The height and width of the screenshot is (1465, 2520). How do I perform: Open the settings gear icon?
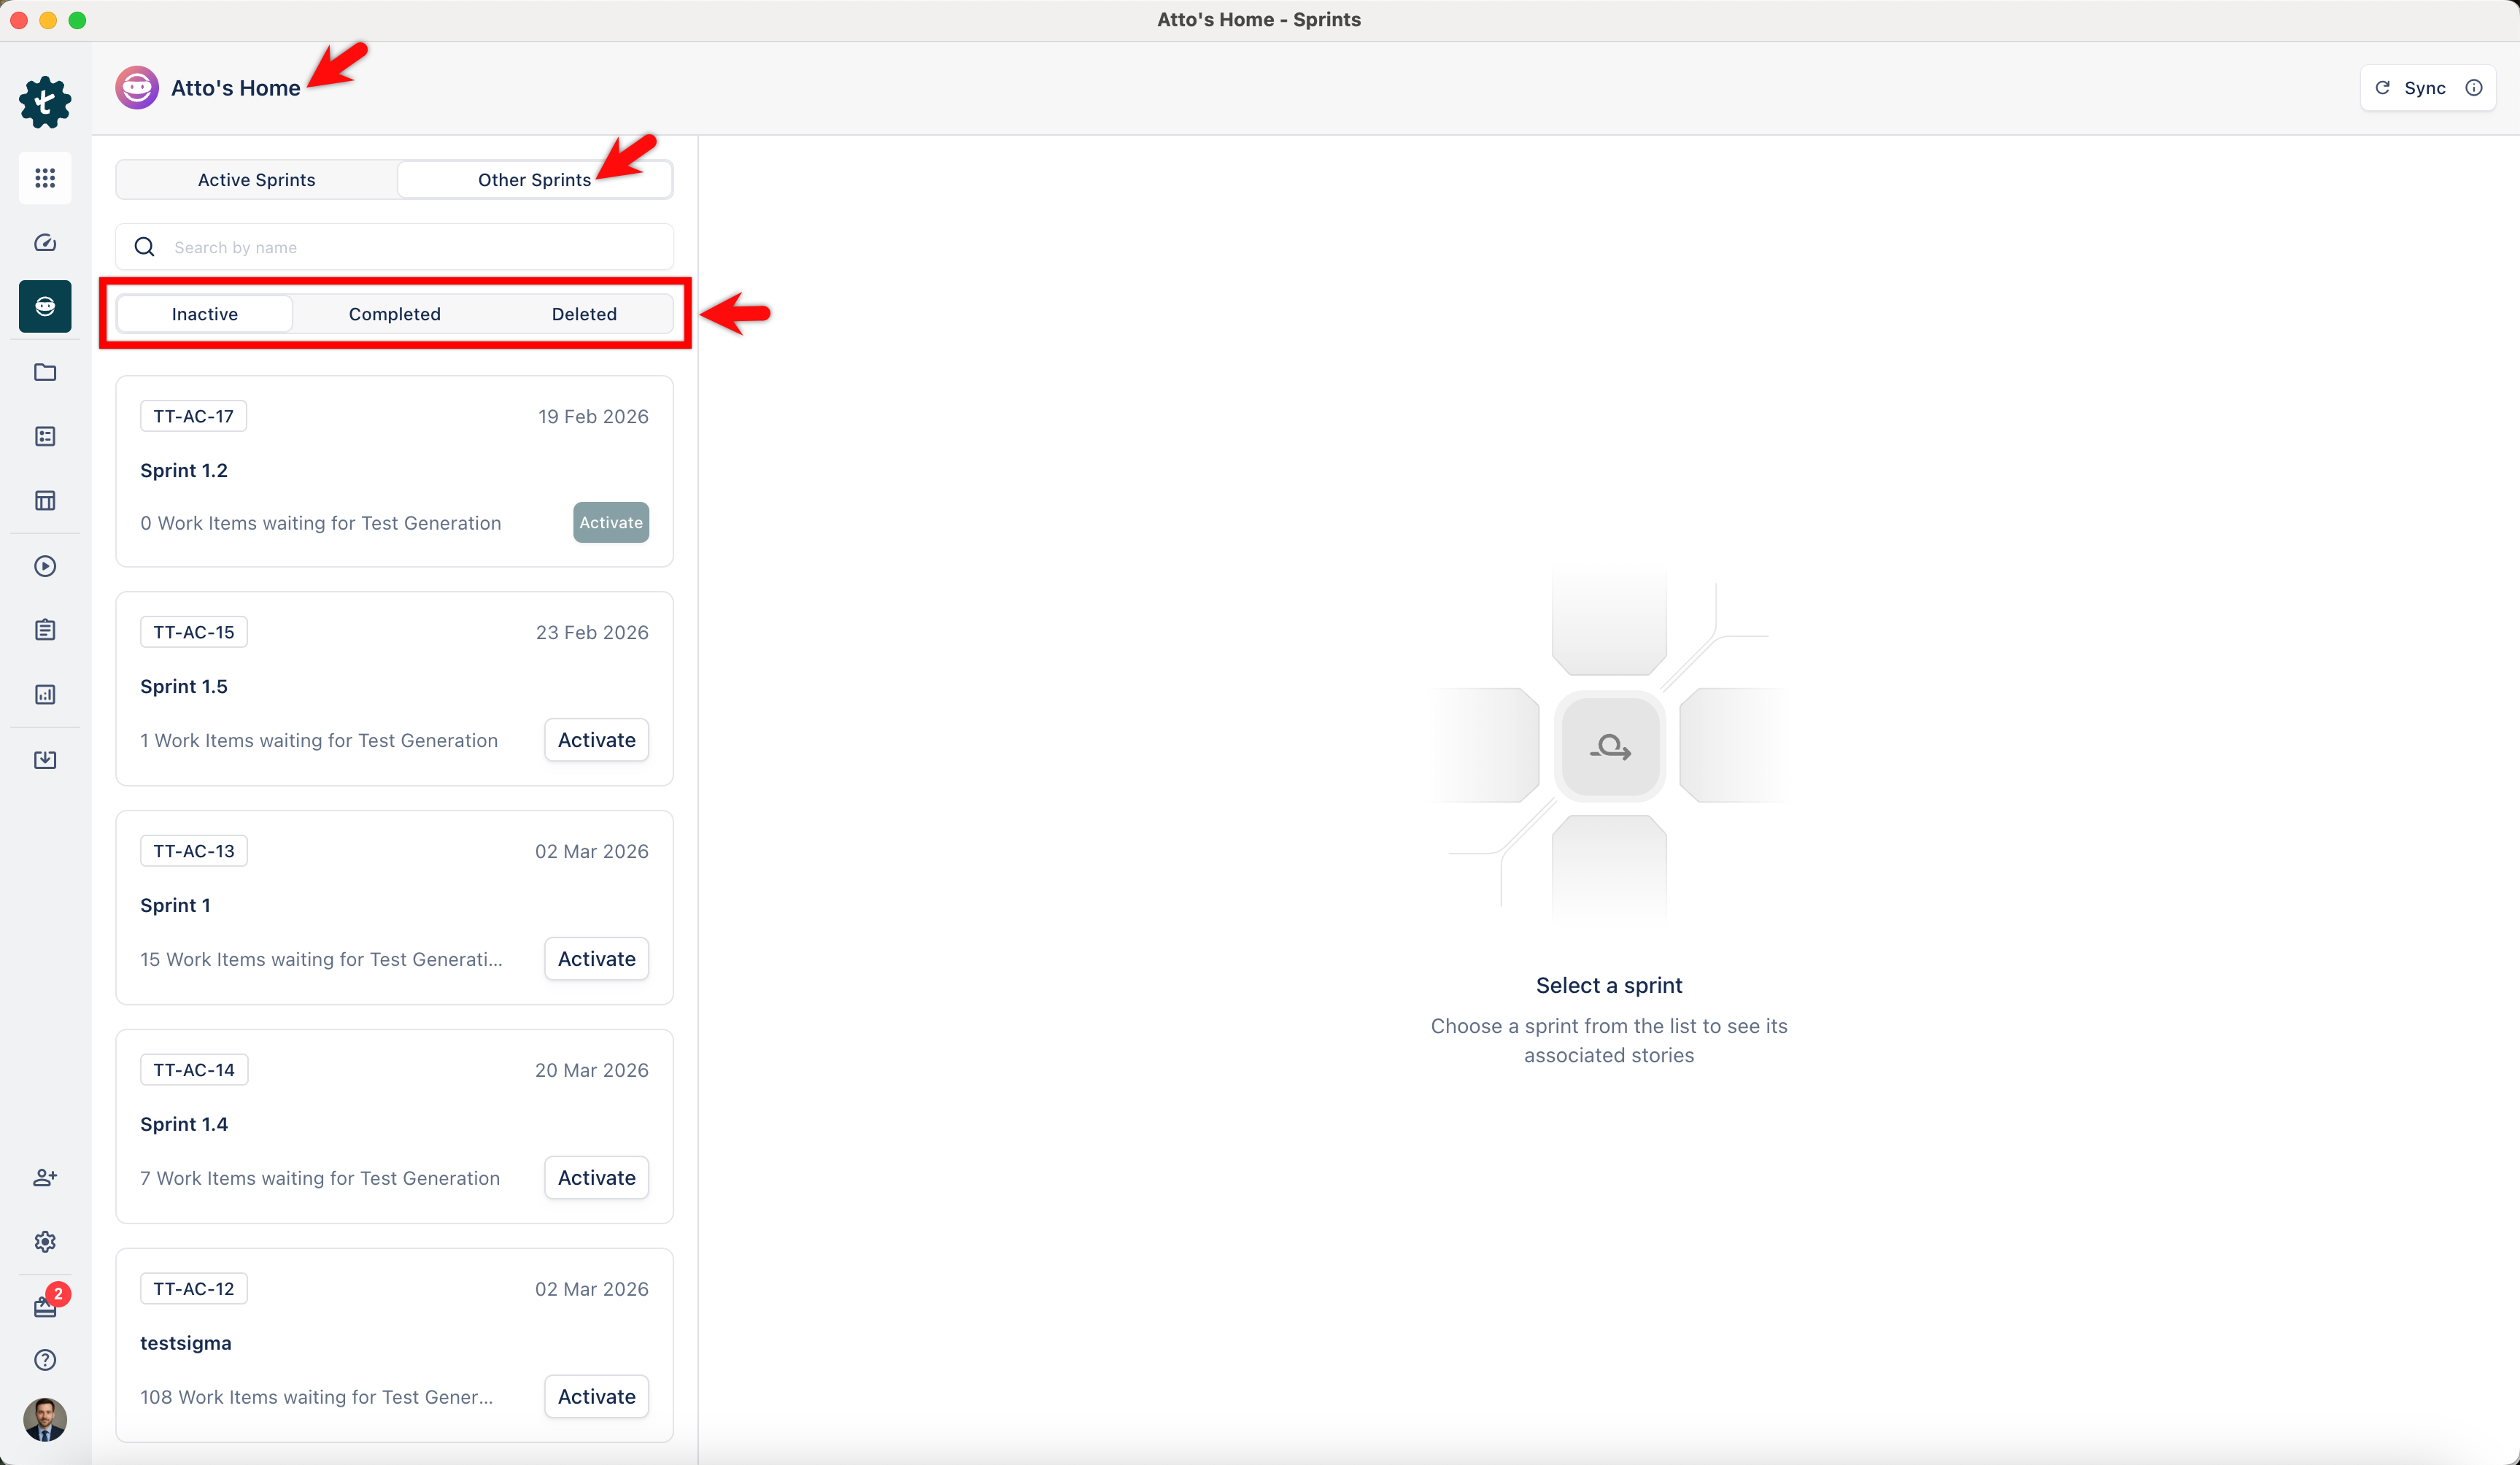point(45,1241)
